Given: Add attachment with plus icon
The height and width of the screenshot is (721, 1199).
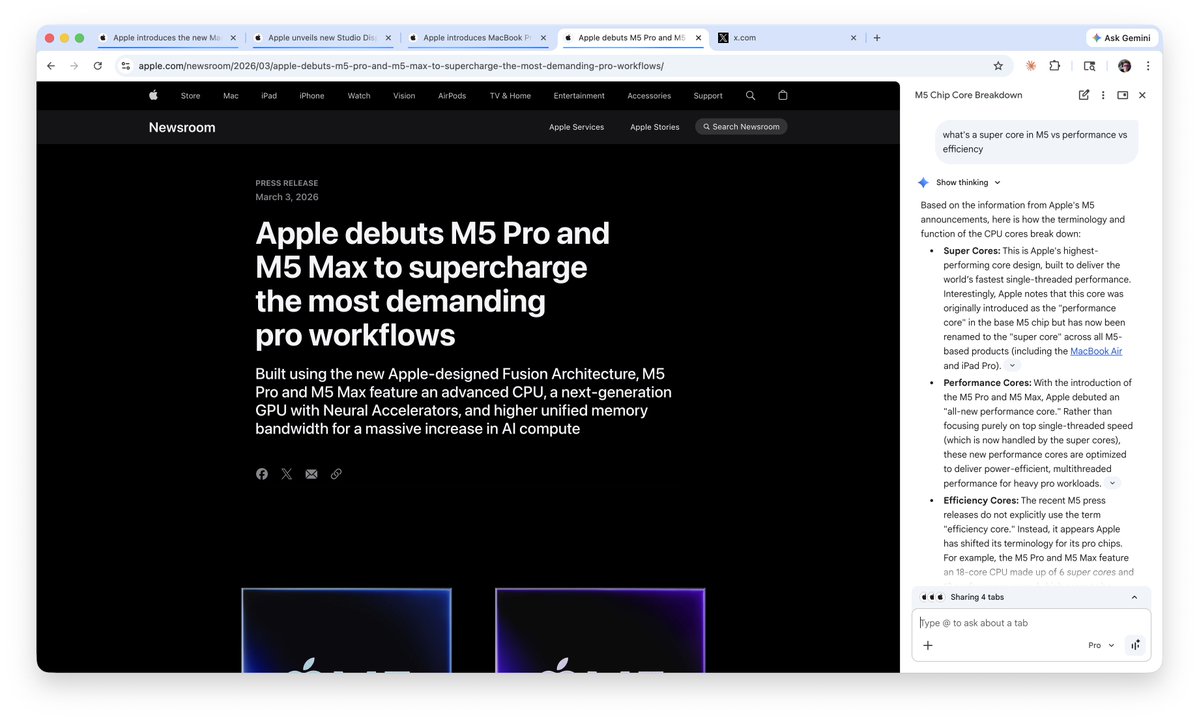Looking at the screenshot, I should 928,645.
